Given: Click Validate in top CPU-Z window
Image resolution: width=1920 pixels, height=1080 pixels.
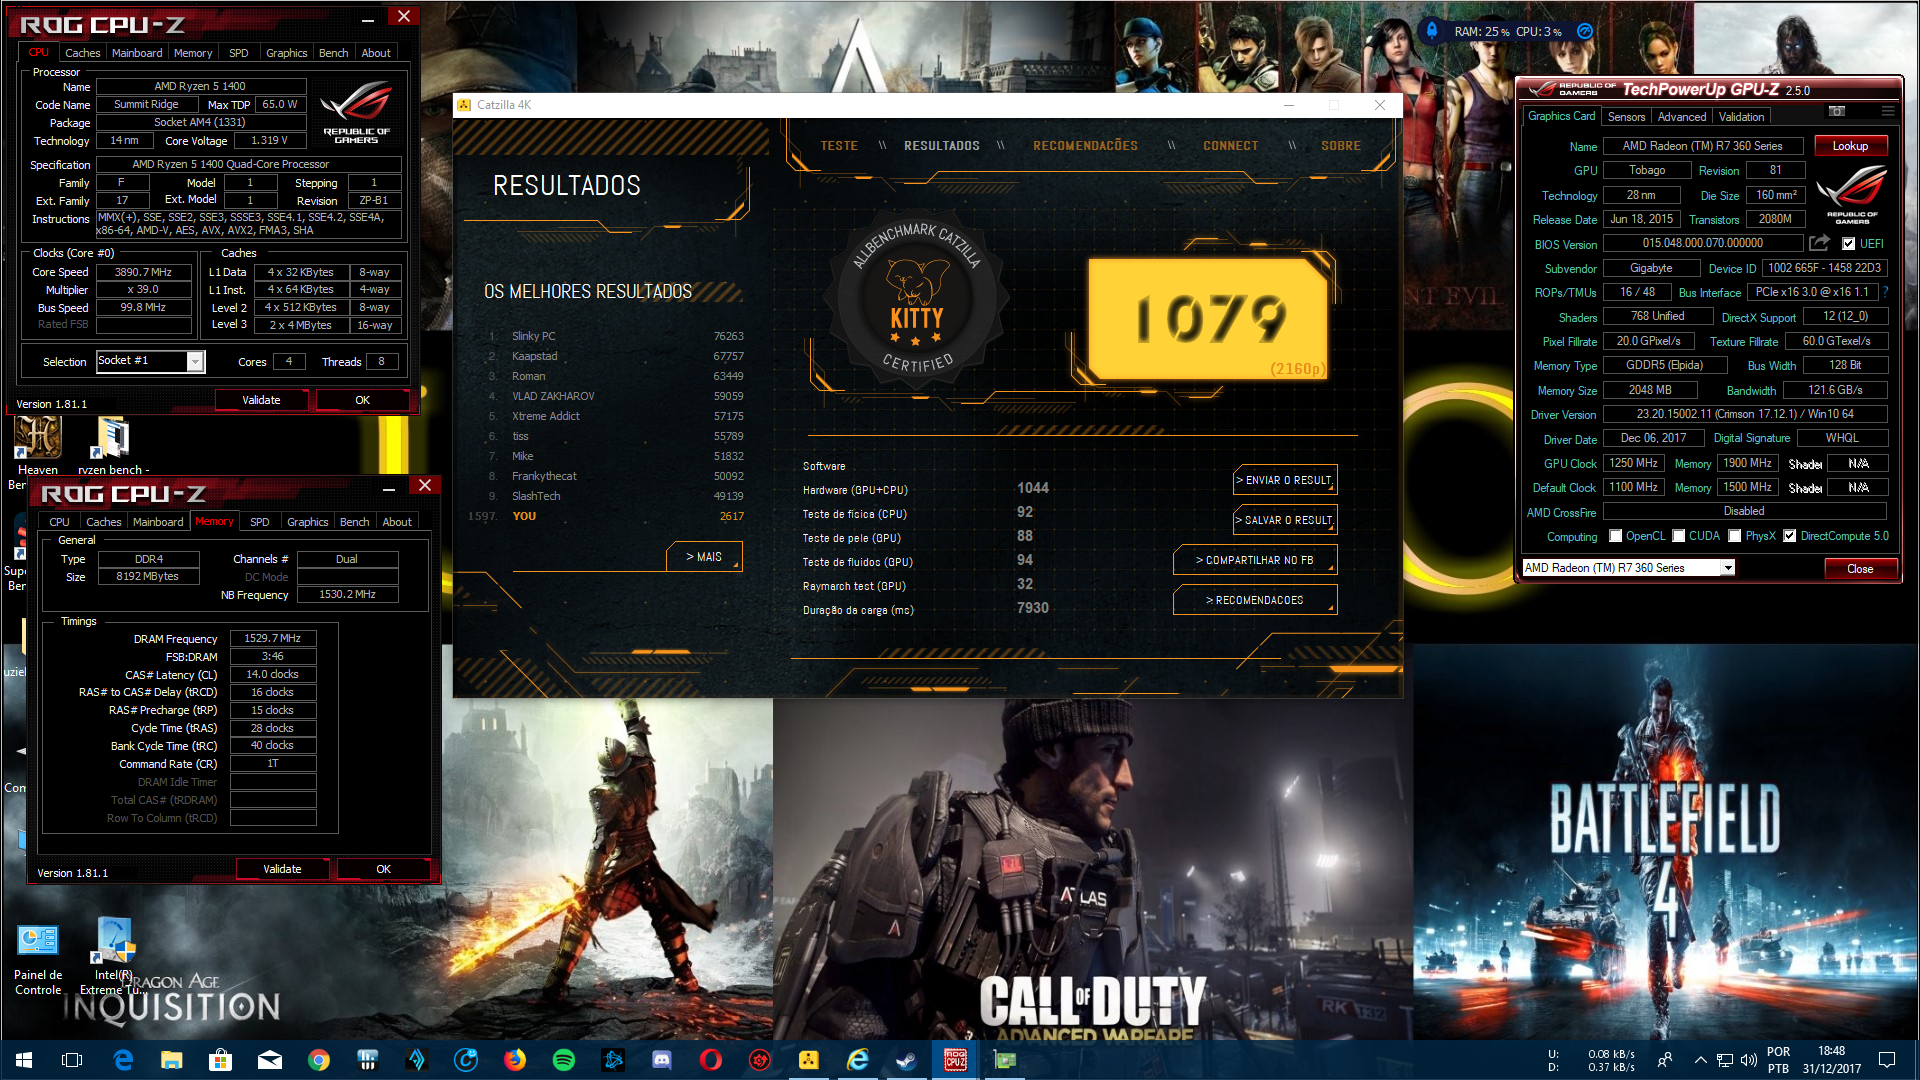Looking at the screenshot, I should (261, 400).
